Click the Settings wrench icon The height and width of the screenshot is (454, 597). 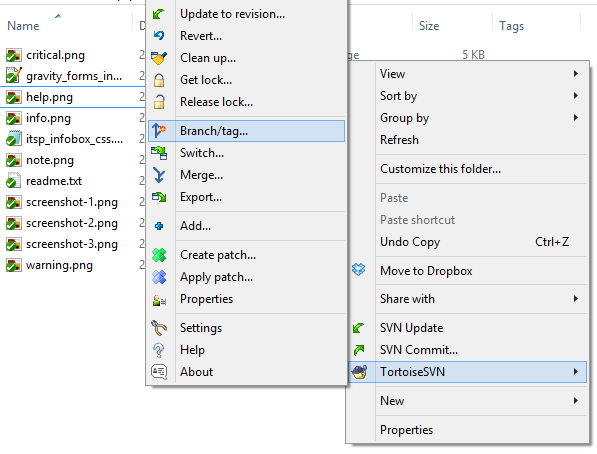pos(159,328)
